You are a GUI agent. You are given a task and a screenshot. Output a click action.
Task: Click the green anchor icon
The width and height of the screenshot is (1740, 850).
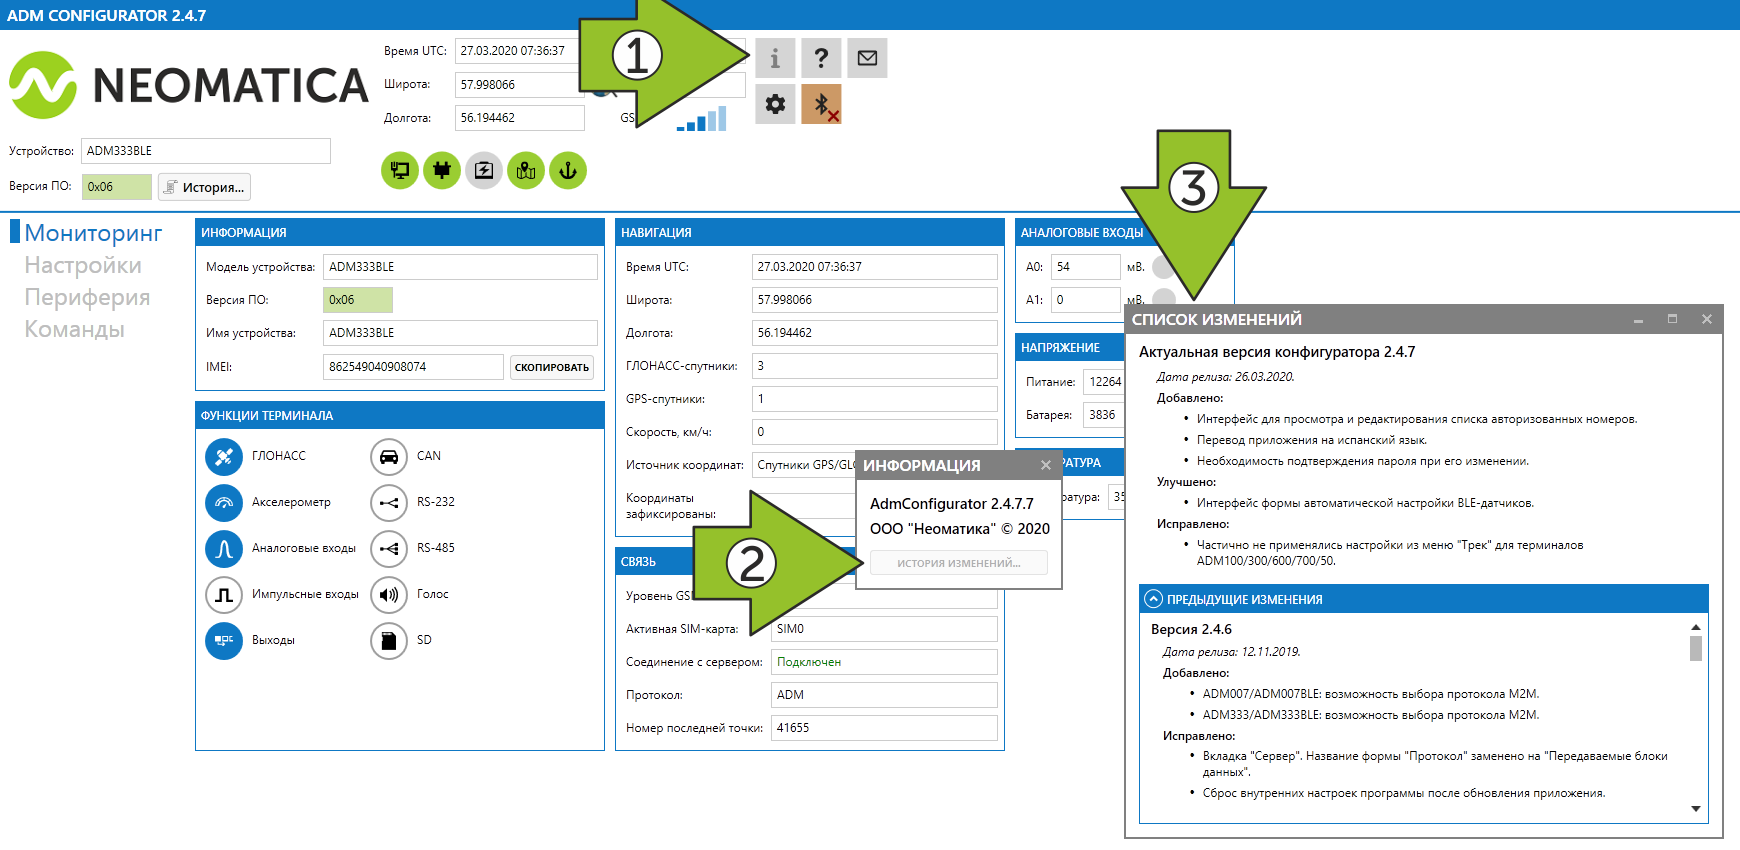pos(568,170)
